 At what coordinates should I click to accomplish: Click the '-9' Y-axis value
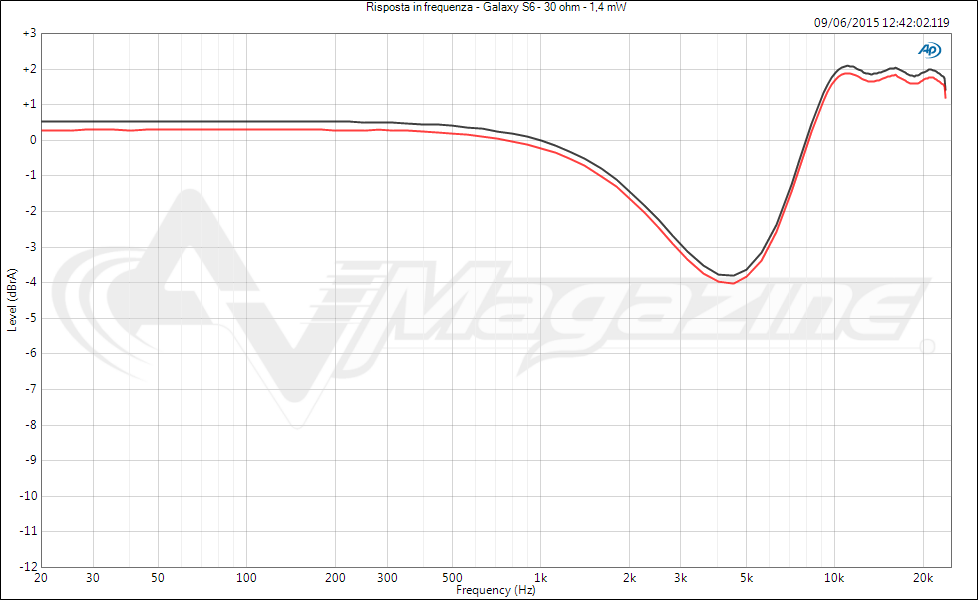pyautogui.click(x=31, y=460)
